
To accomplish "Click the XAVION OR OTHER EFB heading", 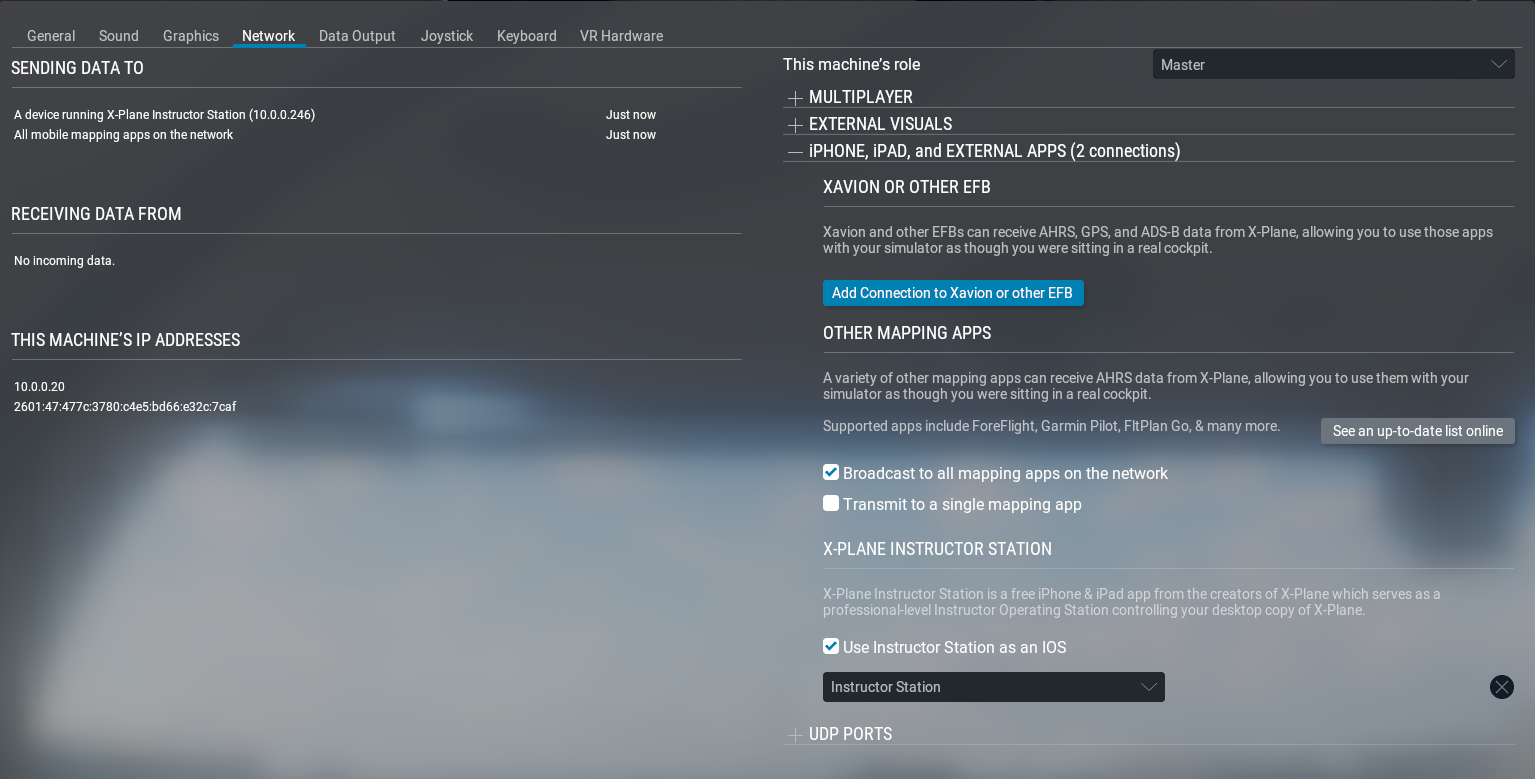I will click(x=907, y=187).
